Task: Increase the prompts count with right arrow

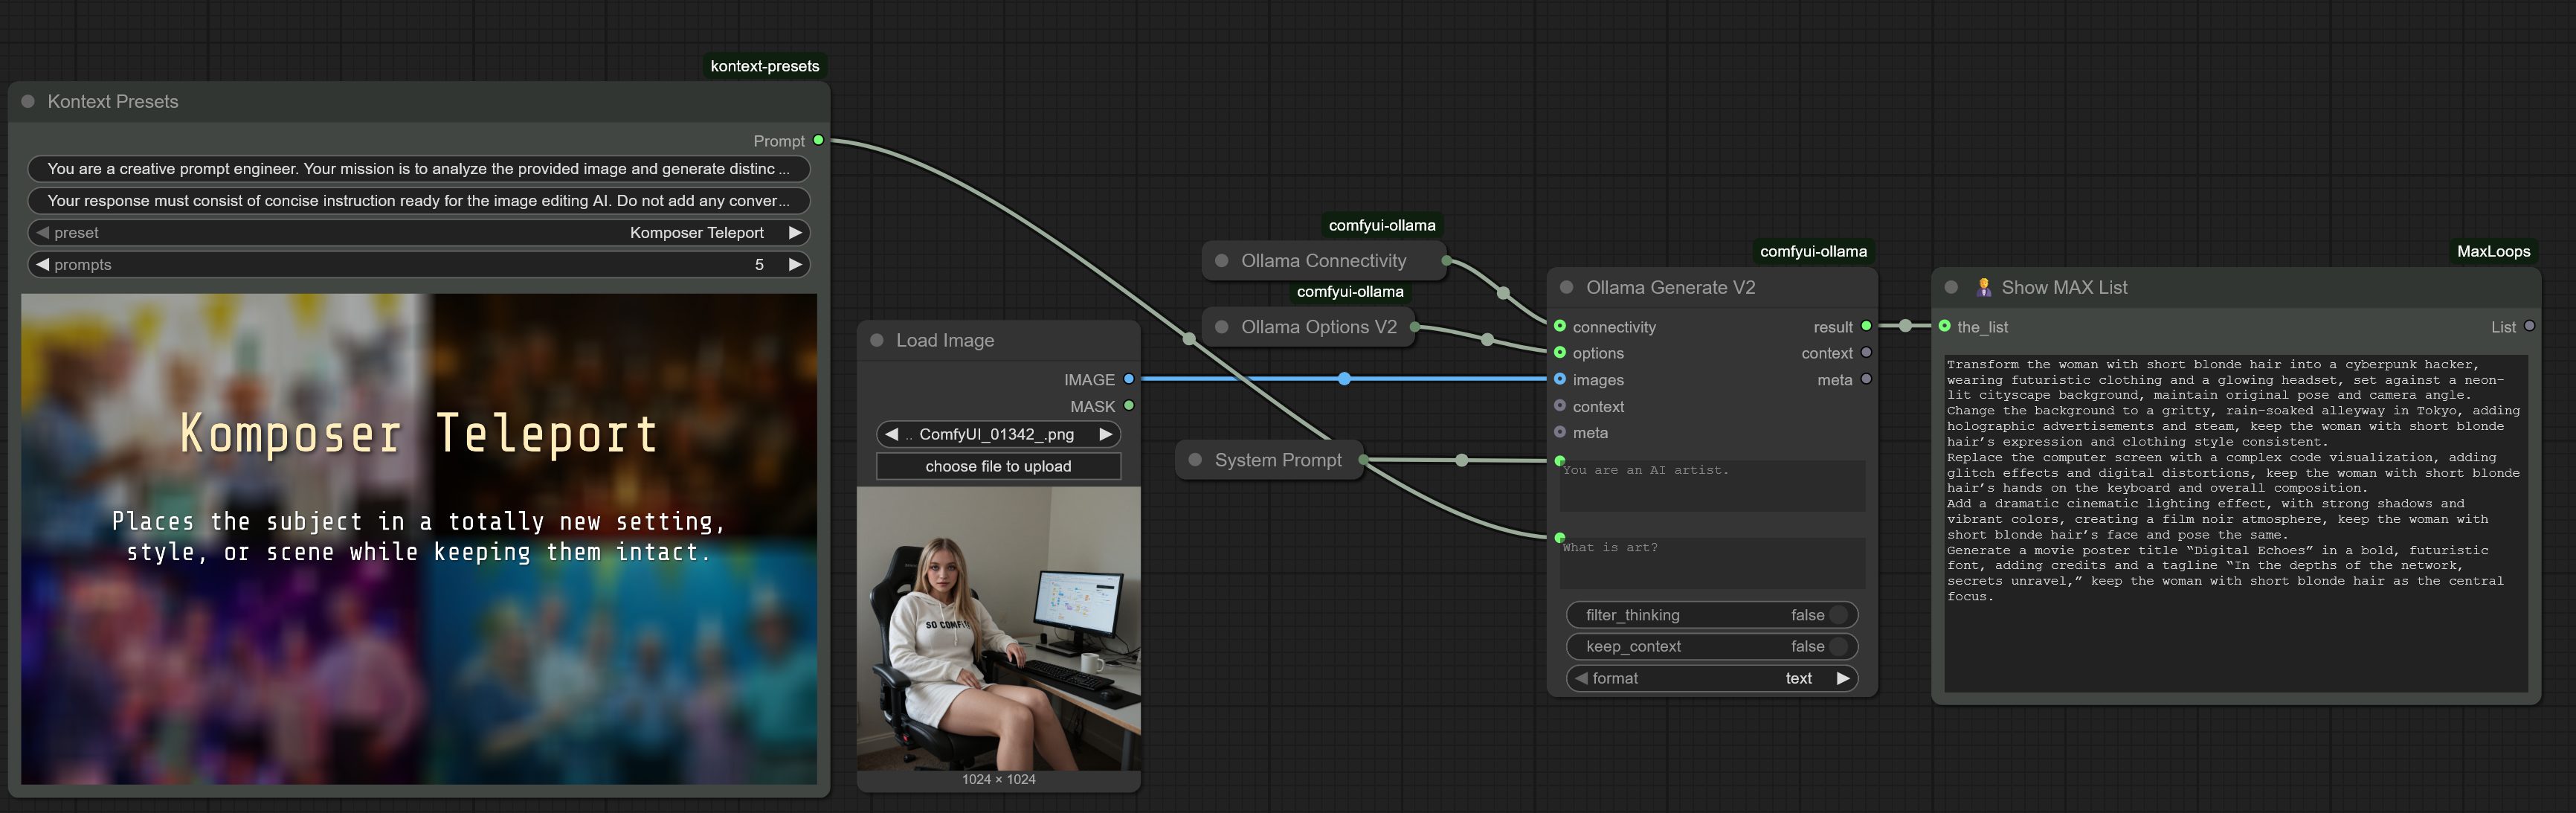Action: [x=795, y=264]
